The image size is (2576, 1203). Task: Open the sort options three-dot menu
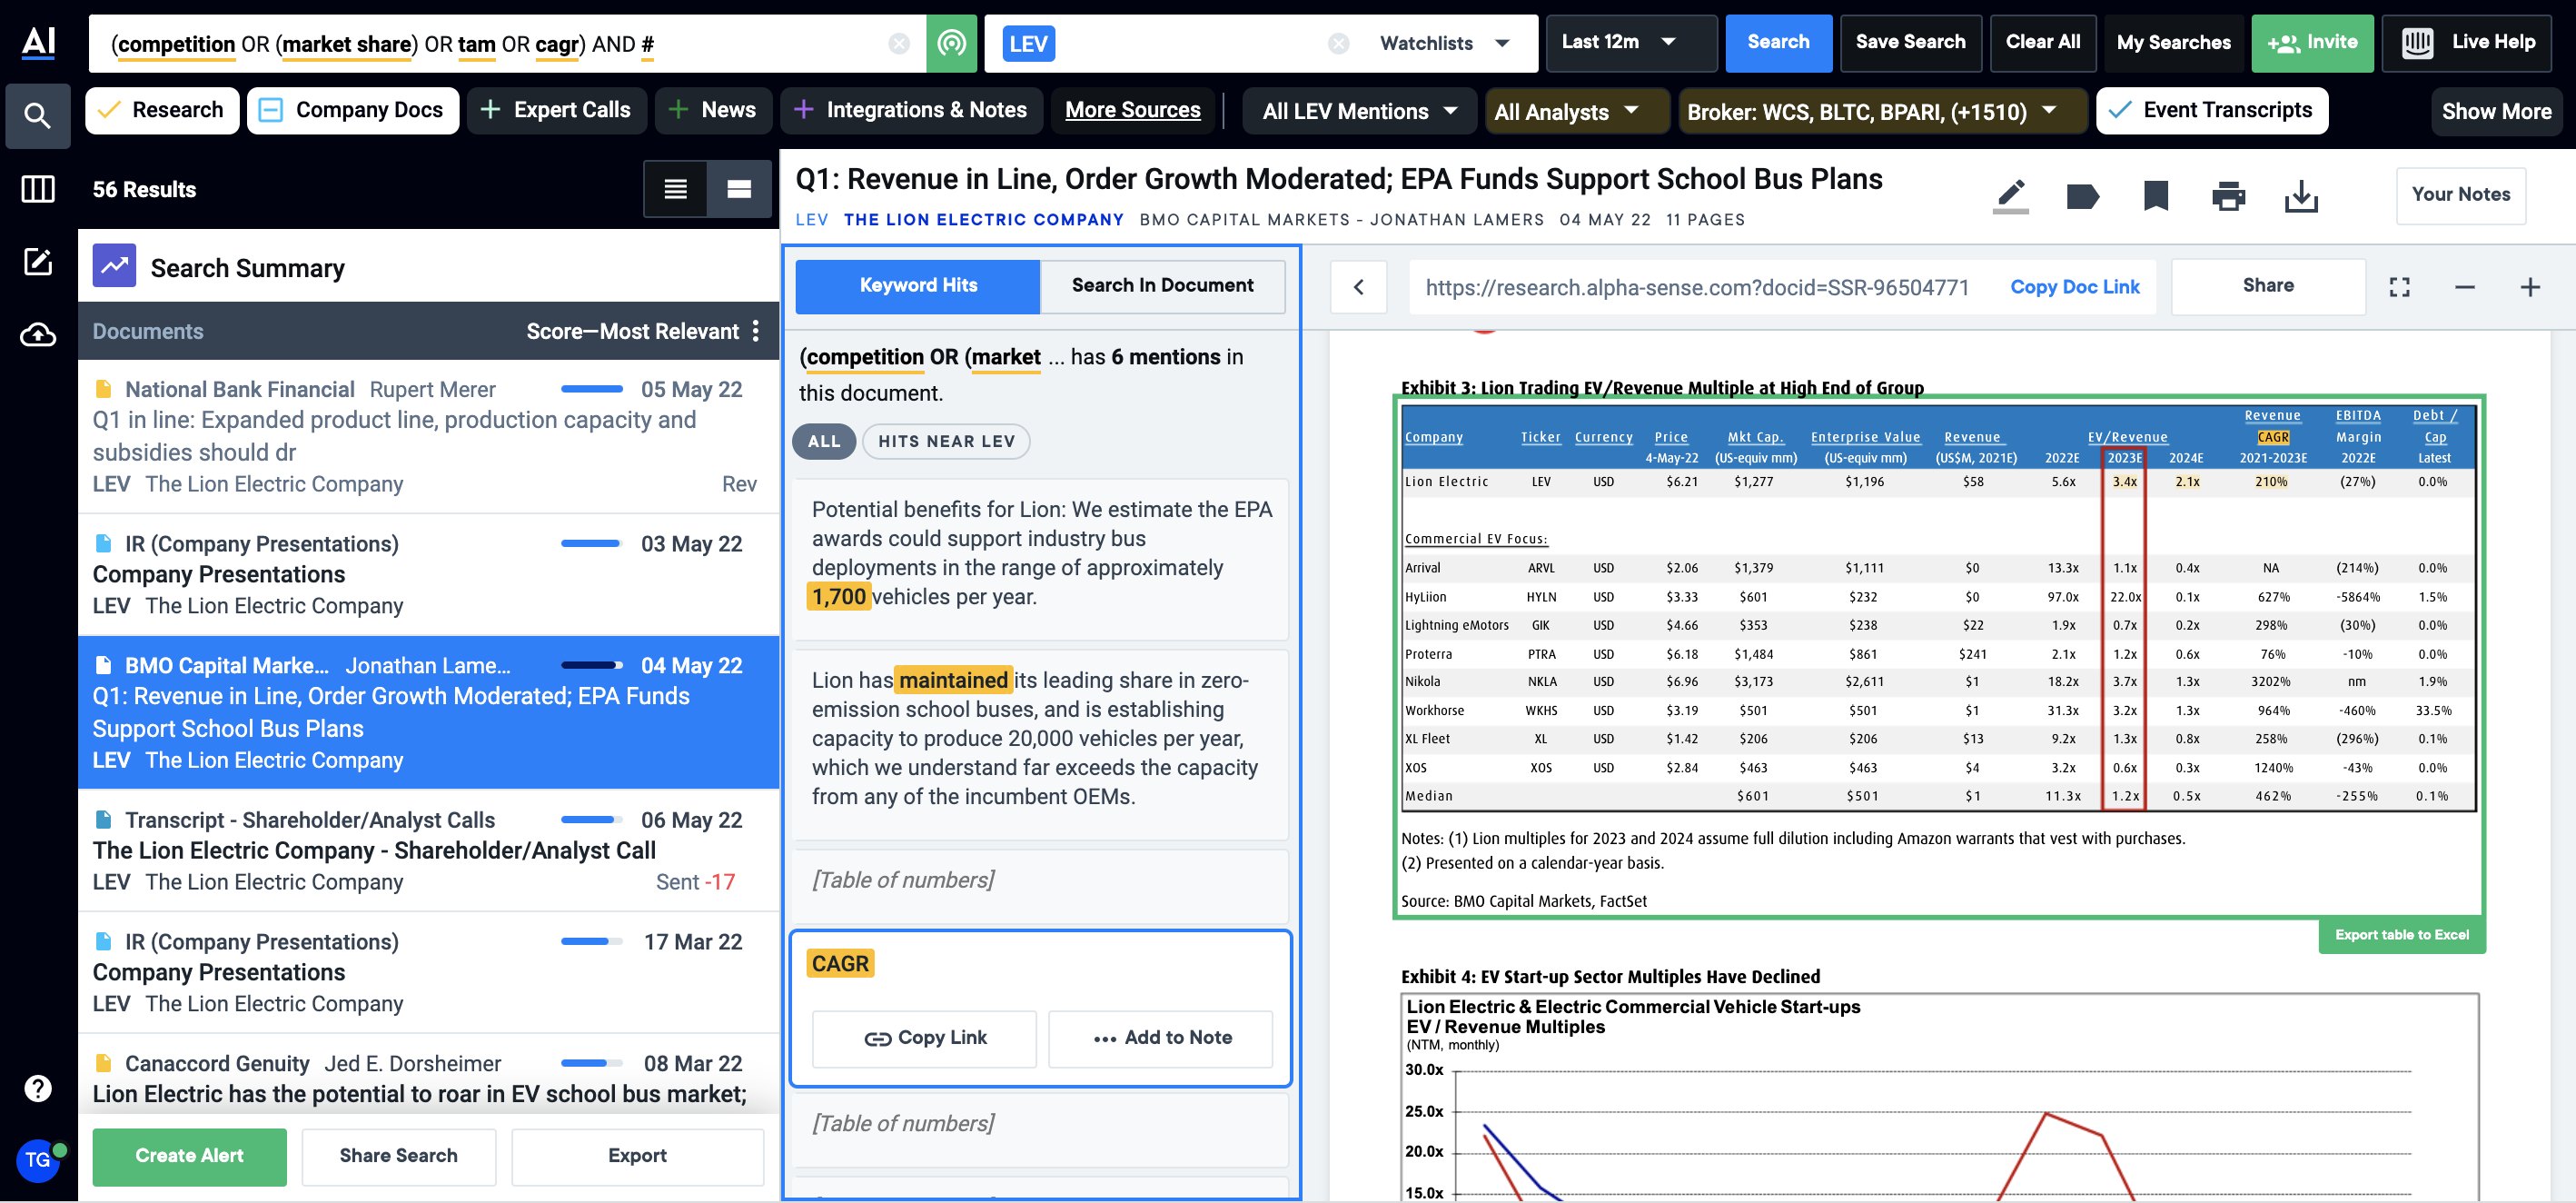(x=756, y=331)
